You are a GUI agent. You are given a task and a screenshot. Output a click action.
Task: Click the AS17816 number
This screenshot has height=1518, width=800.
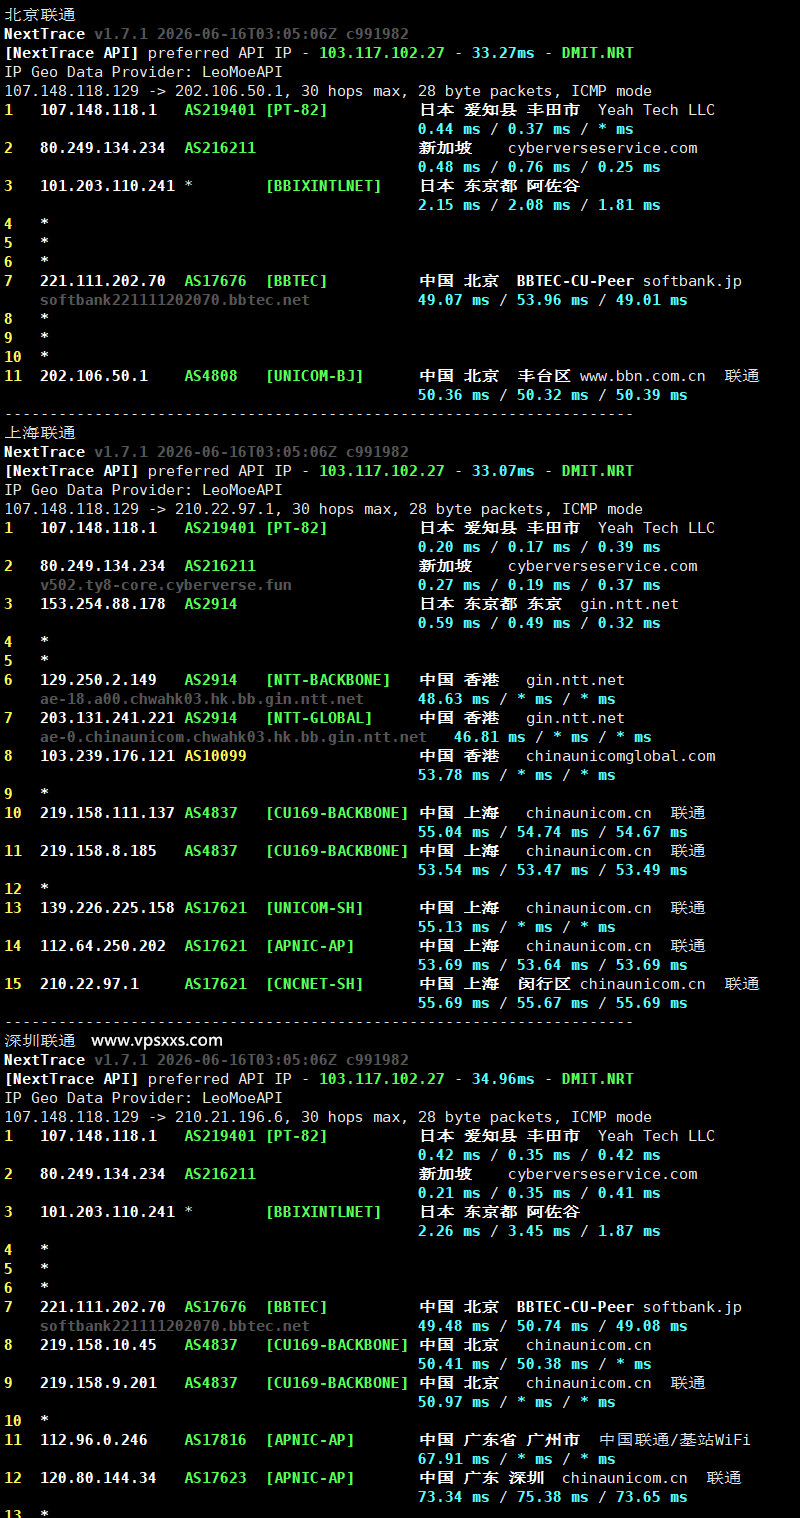pyautogui.click(x=215, y=1440)
